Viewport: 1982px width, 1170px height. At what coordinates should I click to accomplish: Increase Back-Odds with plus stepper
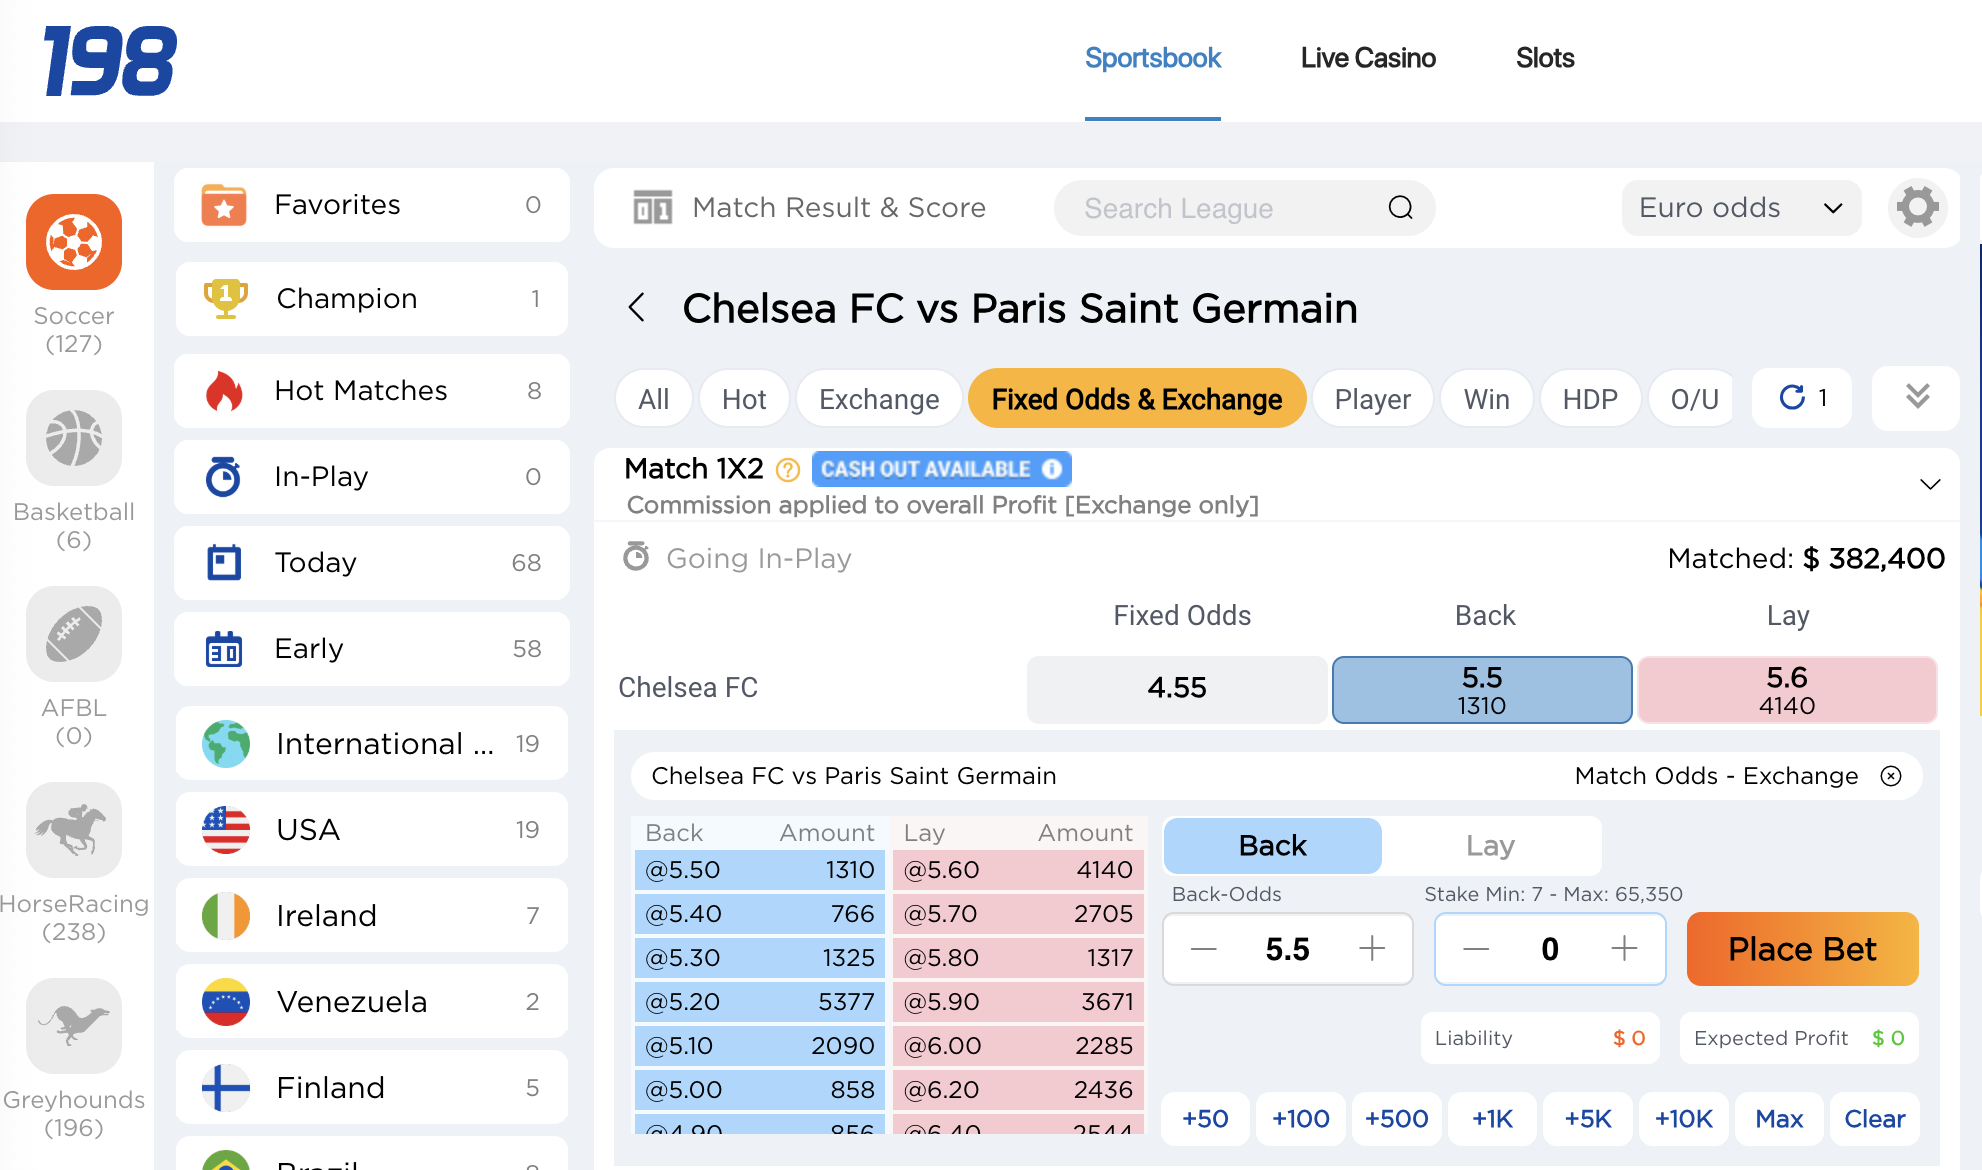(x=1372, y=948)
